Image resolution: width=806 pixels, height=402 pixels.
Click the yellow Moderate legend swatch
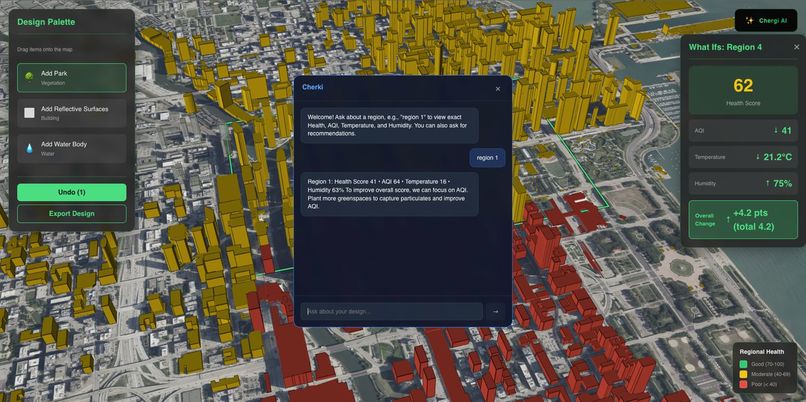click(743, 374)
